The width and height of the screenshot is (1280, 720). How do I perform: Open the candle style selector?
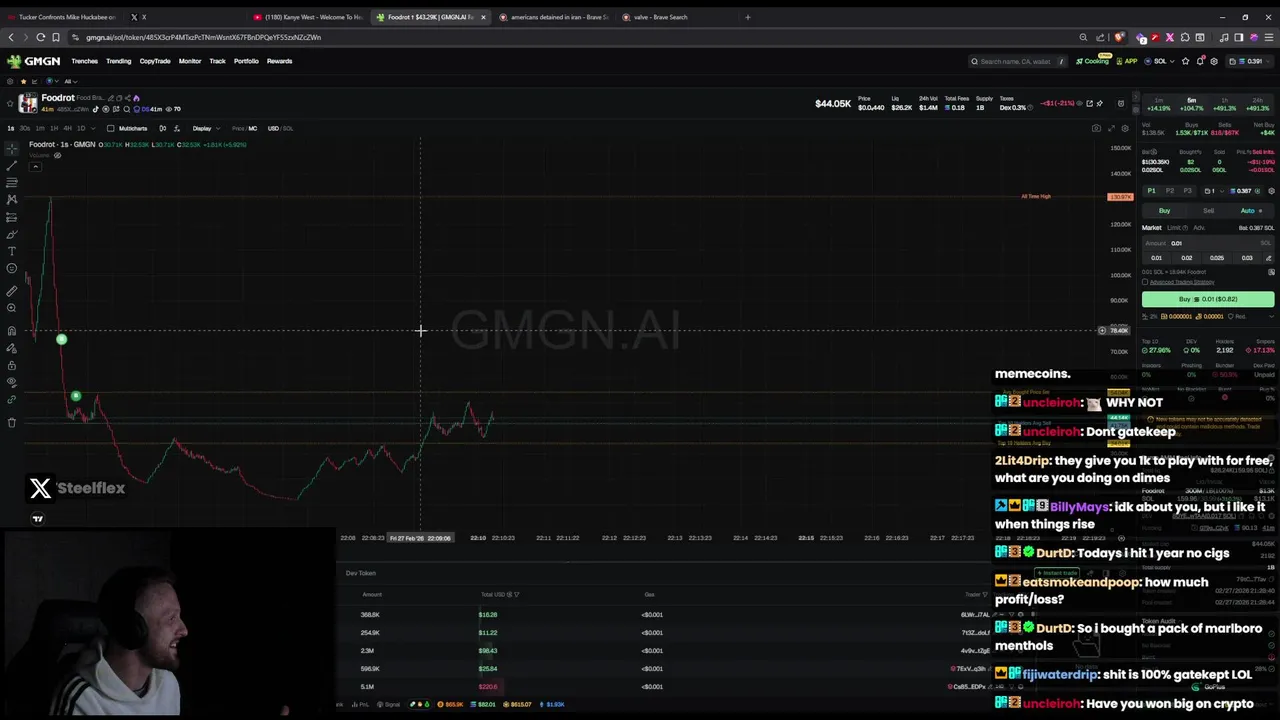coord(163,128)
